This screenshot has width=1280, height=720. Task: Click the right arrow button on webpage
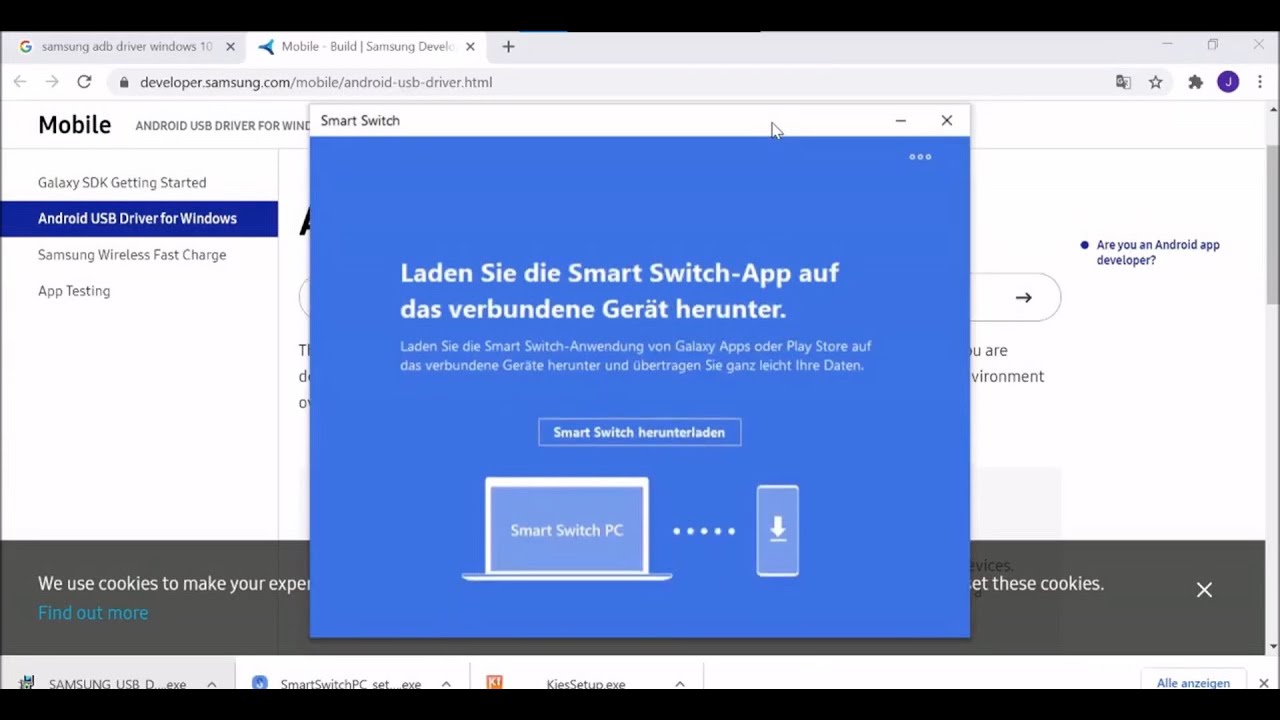[1023, 297]
